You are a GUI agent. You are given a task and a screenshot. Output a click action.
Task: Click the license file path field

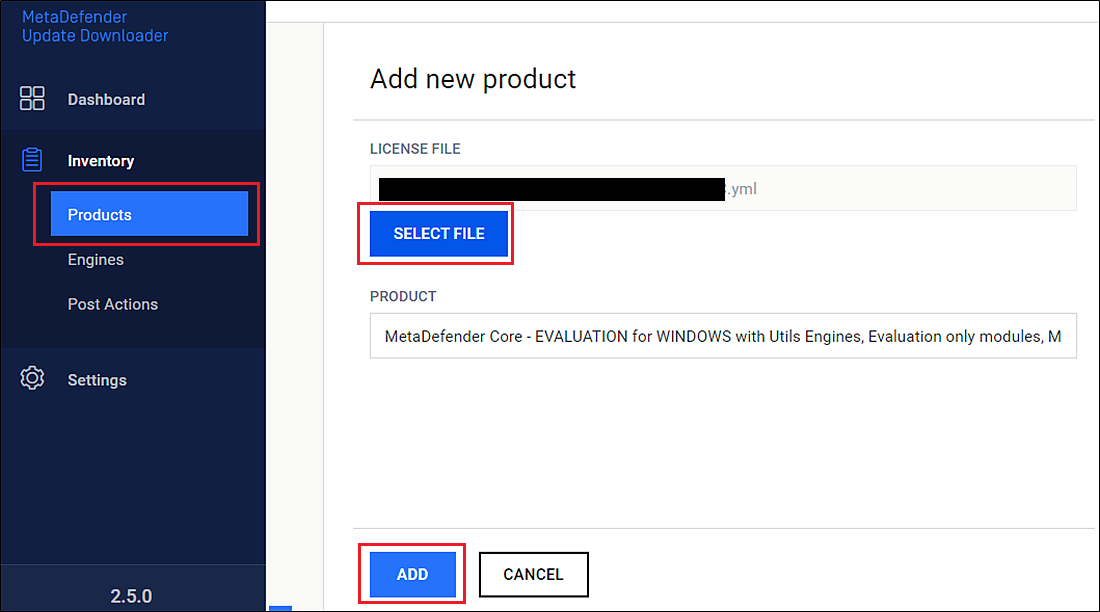(x=723, y=188)
